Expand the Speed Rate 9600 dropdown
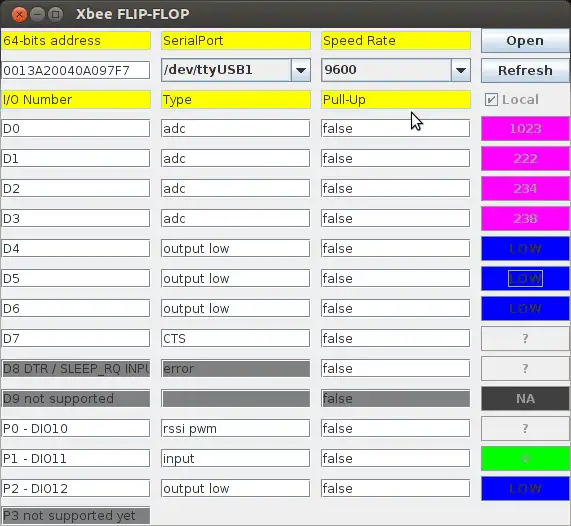This screenshot has width=571, height=526. coord(461,70)
